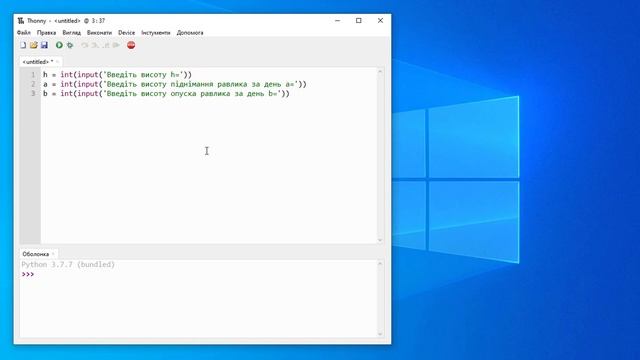The width and height of the screenshot is (640, 360).
Task: Click line number 2 in the gutter
Action: pos(33,84)
